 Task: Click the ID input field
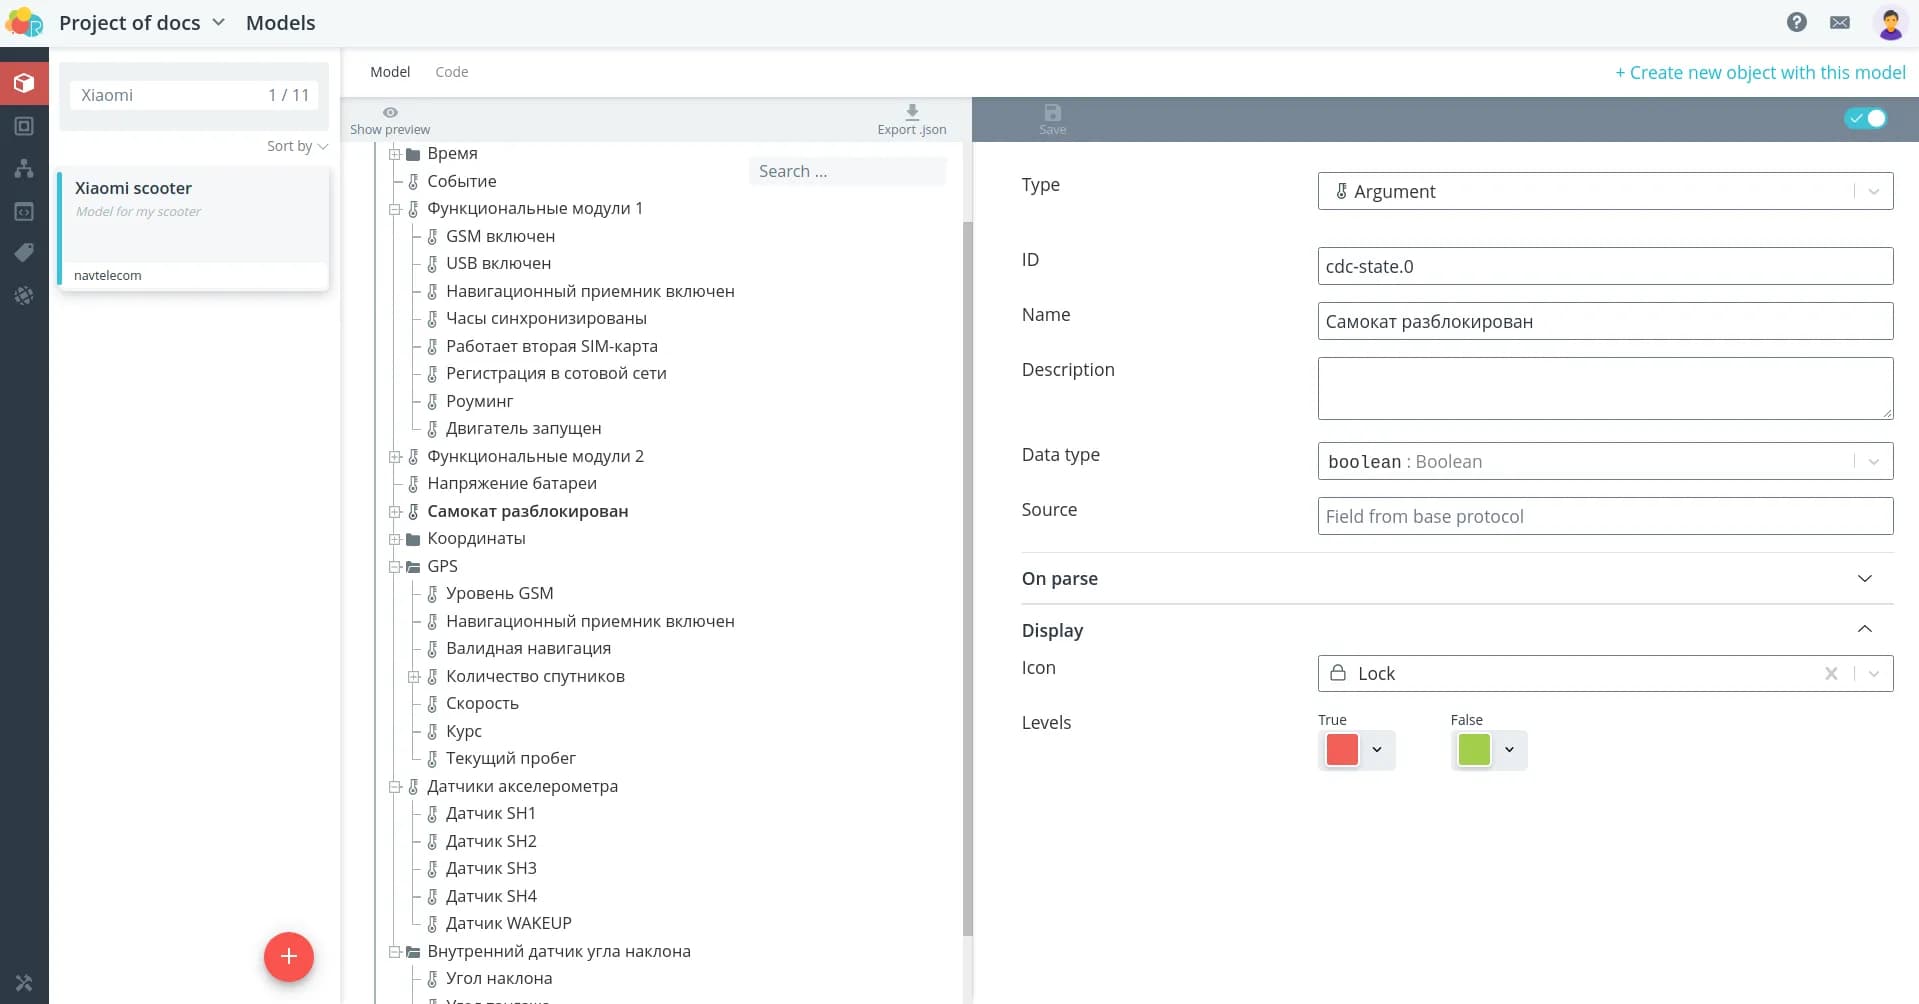[x=1604, y=267]
